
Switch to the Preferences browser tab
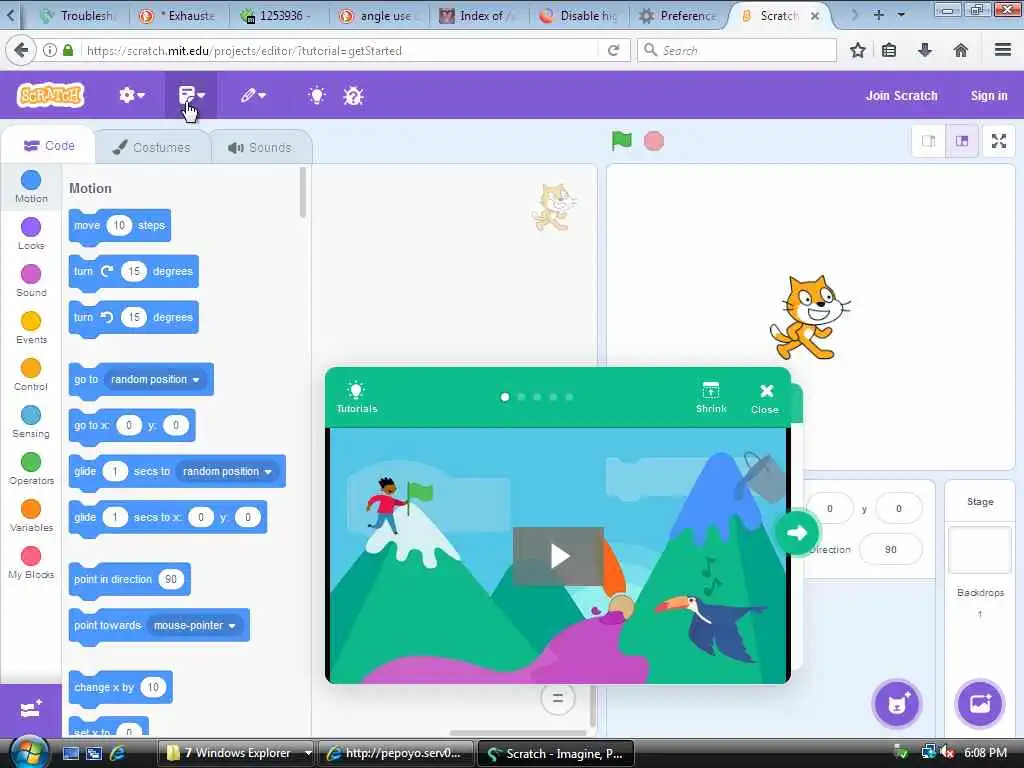coord(678,16)
